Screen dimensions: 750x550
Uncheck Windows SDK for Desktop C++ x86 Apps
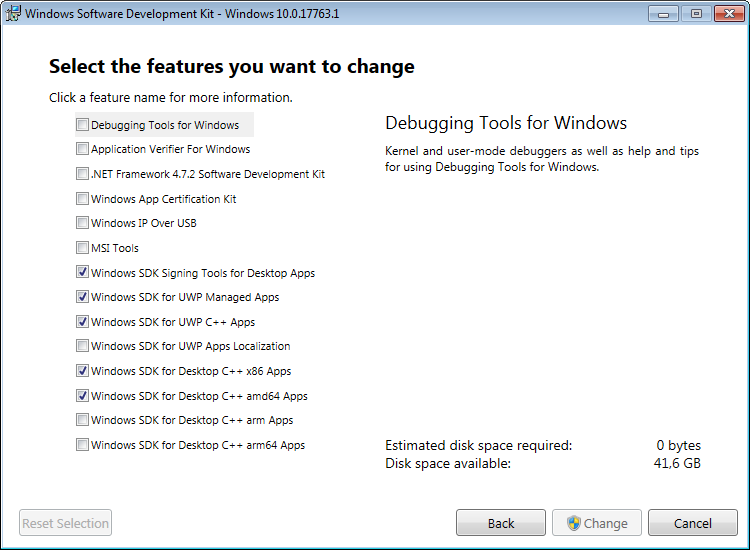click(x=82, y=370)
